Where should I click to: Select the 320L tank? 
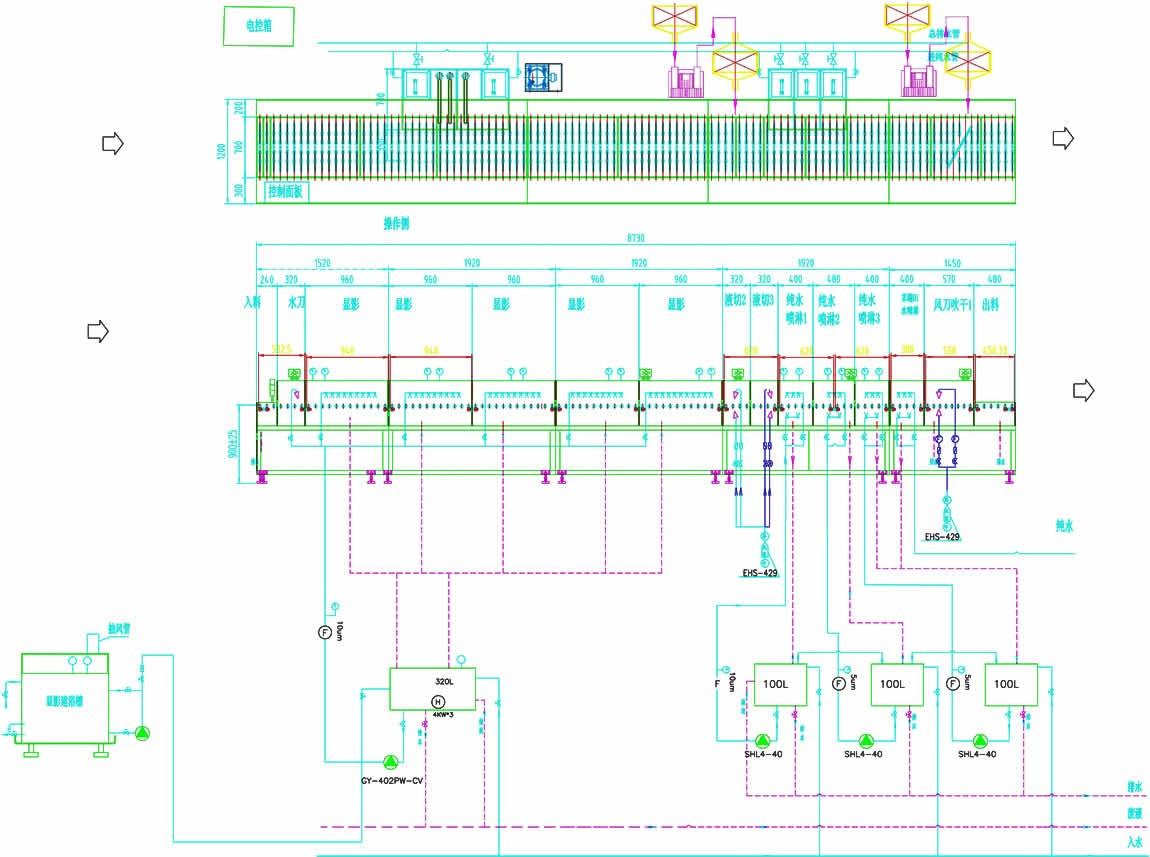click(x=432, y=690)
